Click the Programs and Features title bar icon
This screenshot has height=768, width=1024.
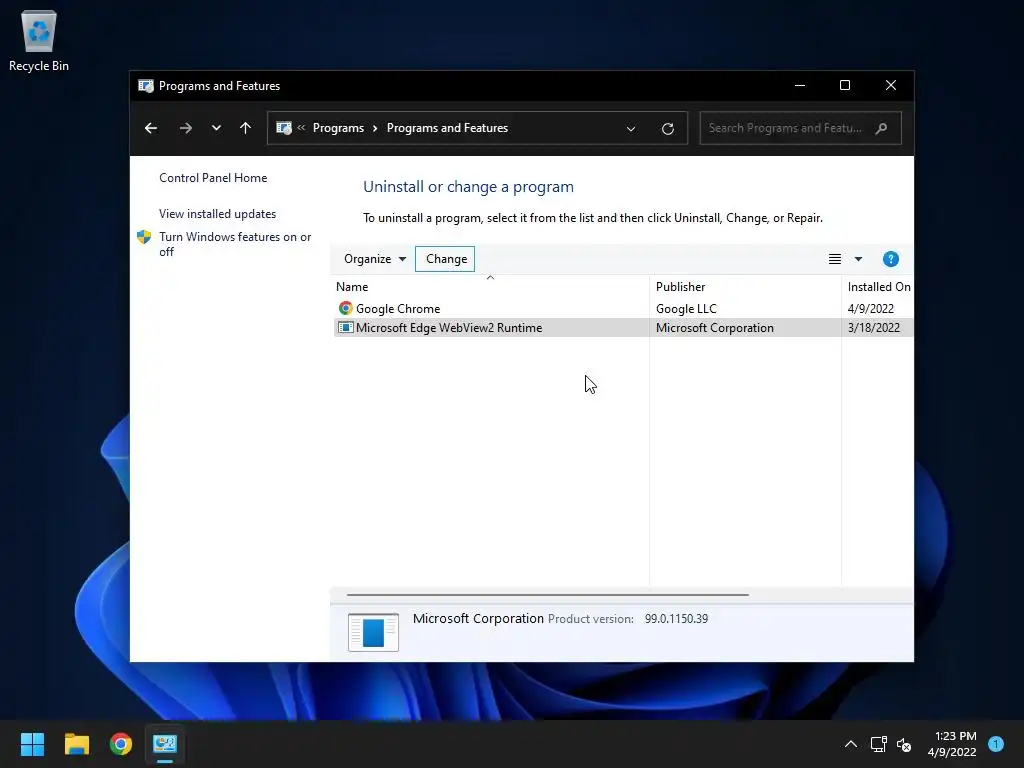(x=146, y=86)
